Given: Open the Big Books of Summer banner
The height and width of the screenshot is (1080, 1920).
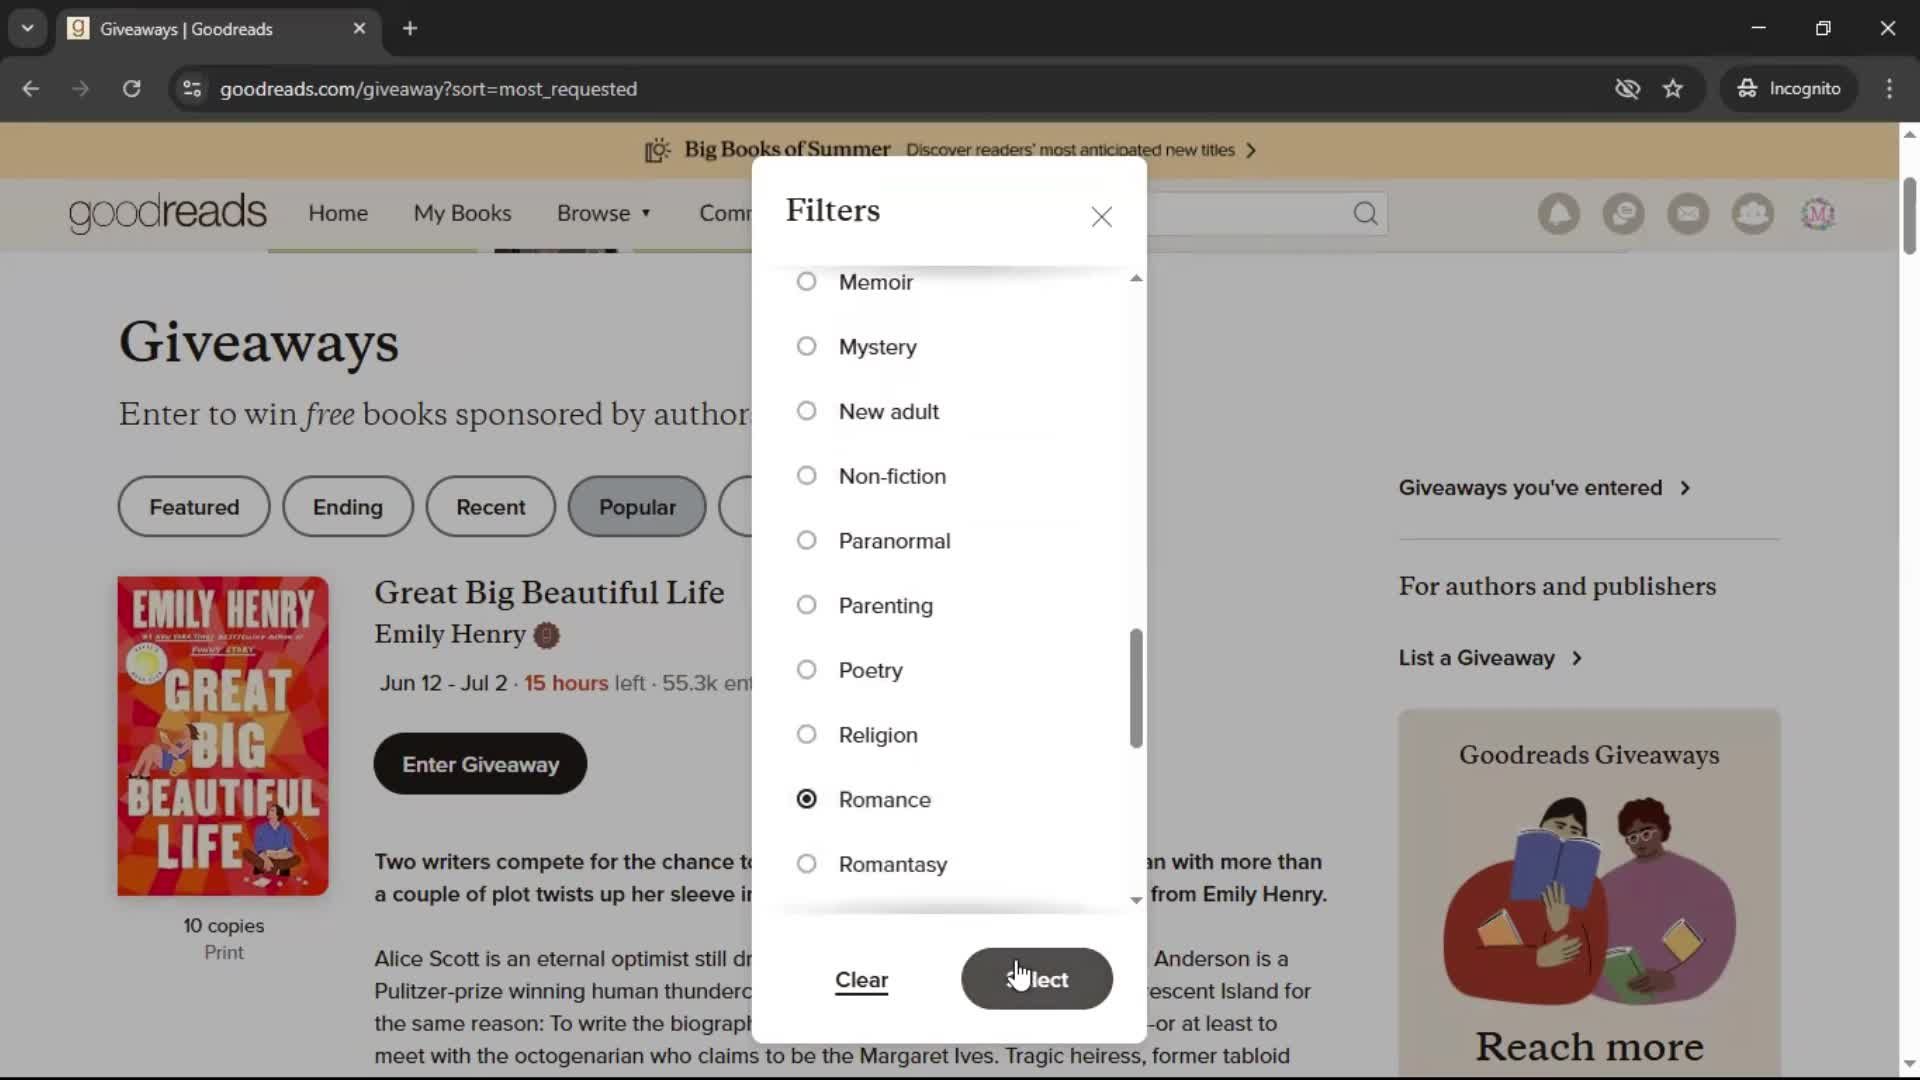Looking at the screenshot, I should [x=950, y=150].
